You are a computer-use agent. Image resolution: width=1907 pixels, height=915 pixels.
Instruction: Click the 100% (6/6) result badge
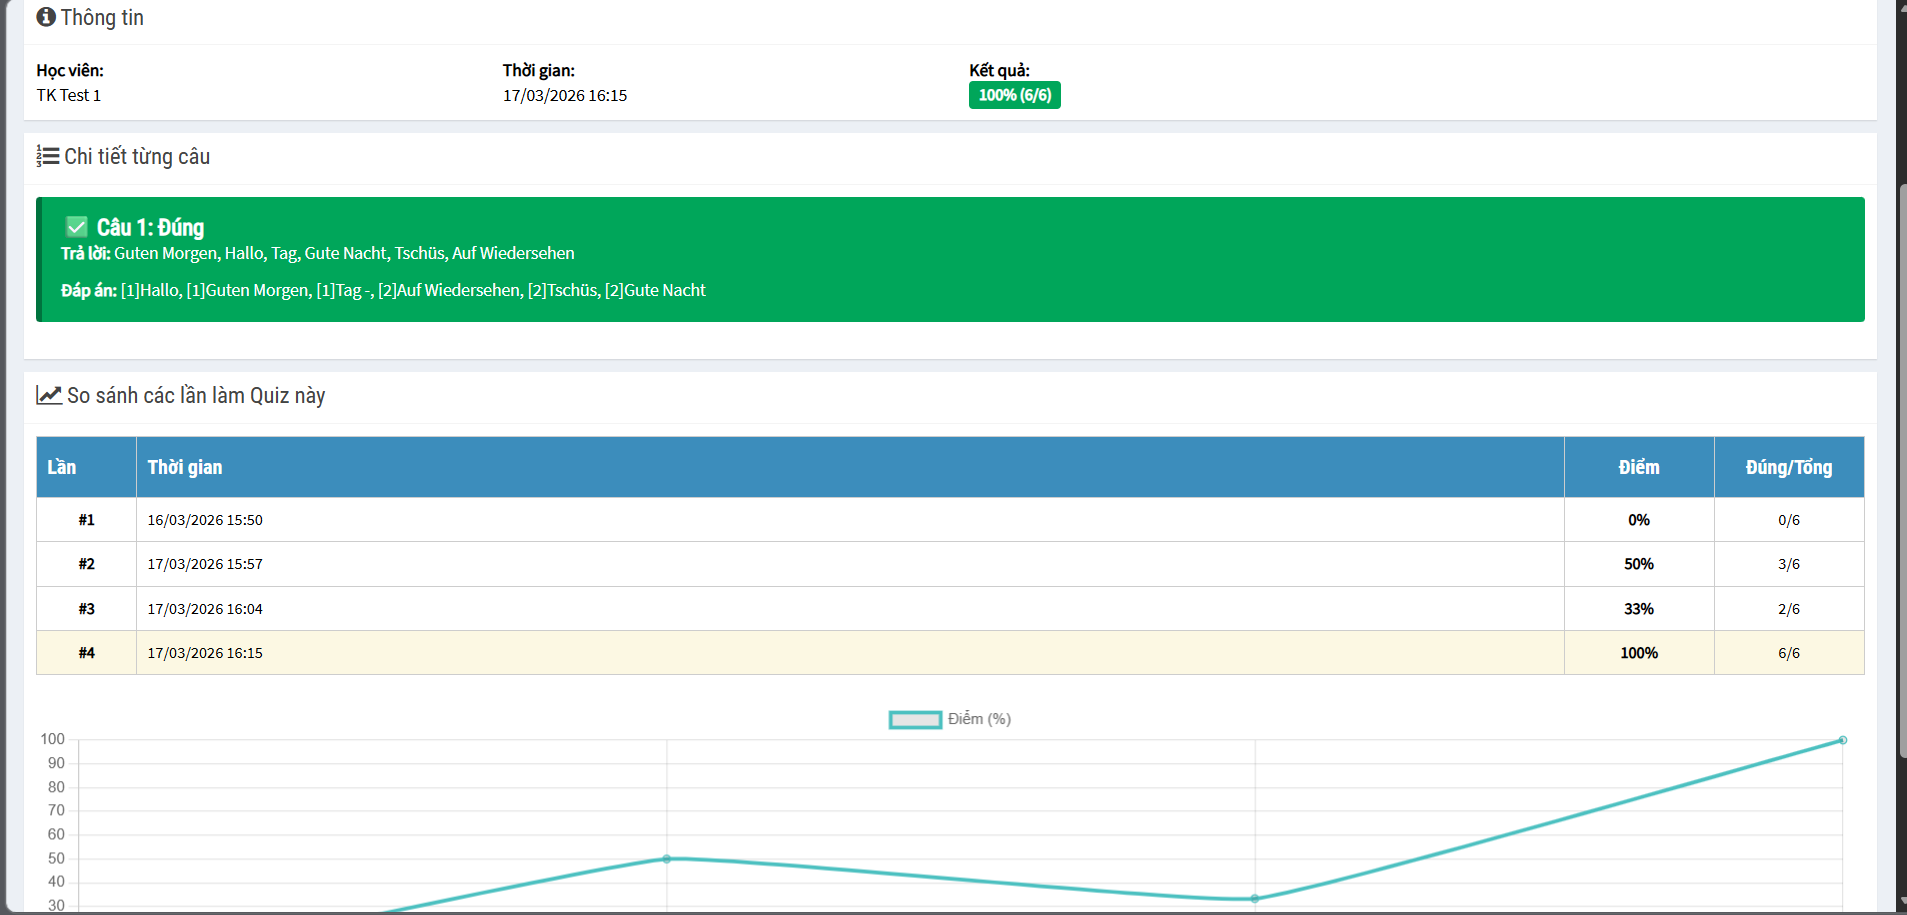point(1014,95)
